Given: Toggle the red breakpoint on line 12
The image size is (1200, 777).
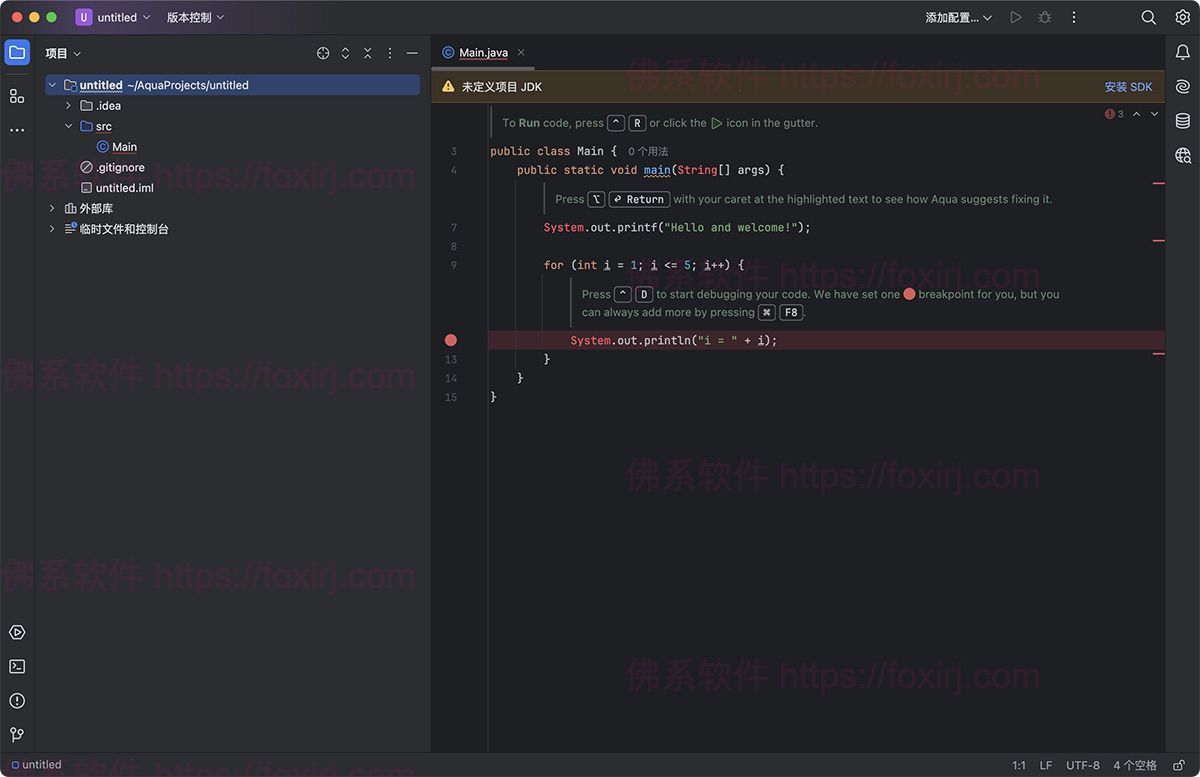Looking at the screenshot, I should pos(451,339).
